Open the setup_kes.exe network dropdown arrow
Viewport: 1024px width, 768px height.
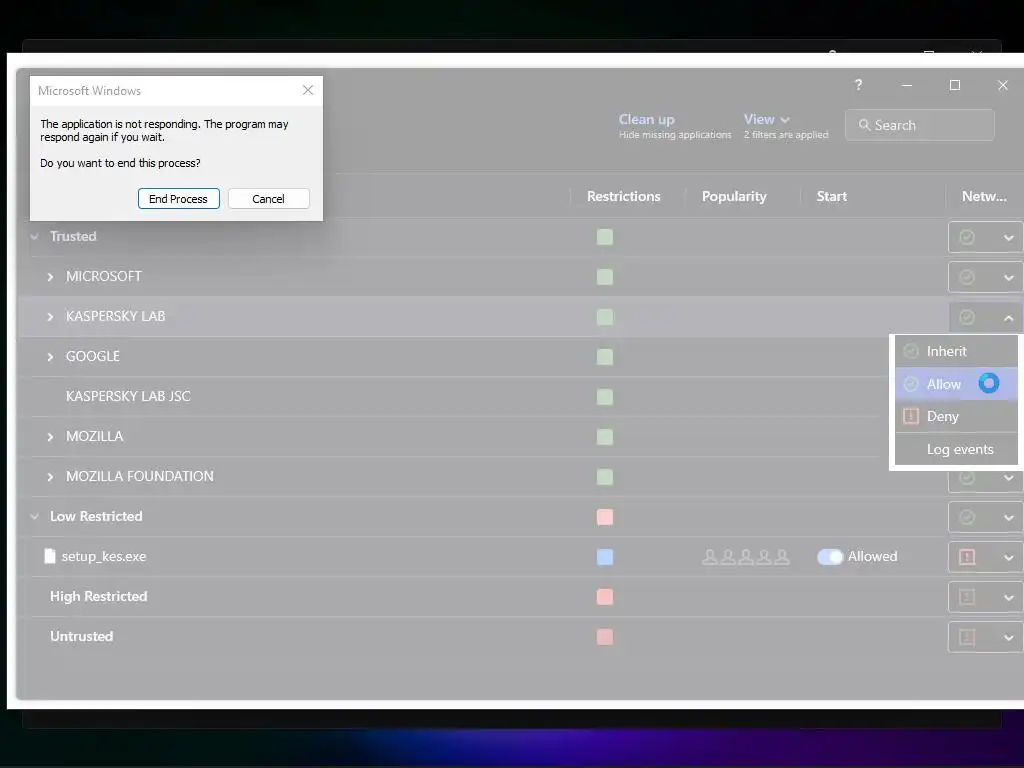1008,558
